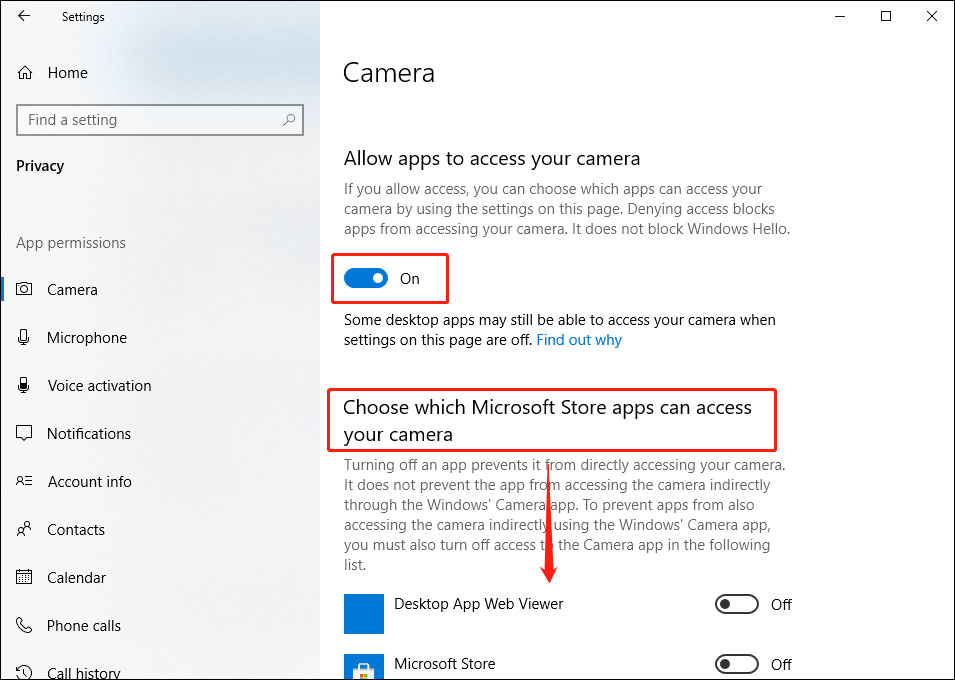This screenshot has width=955, height=680.
Task: Select the Notifications permission icon
Action: coord(22,433)
